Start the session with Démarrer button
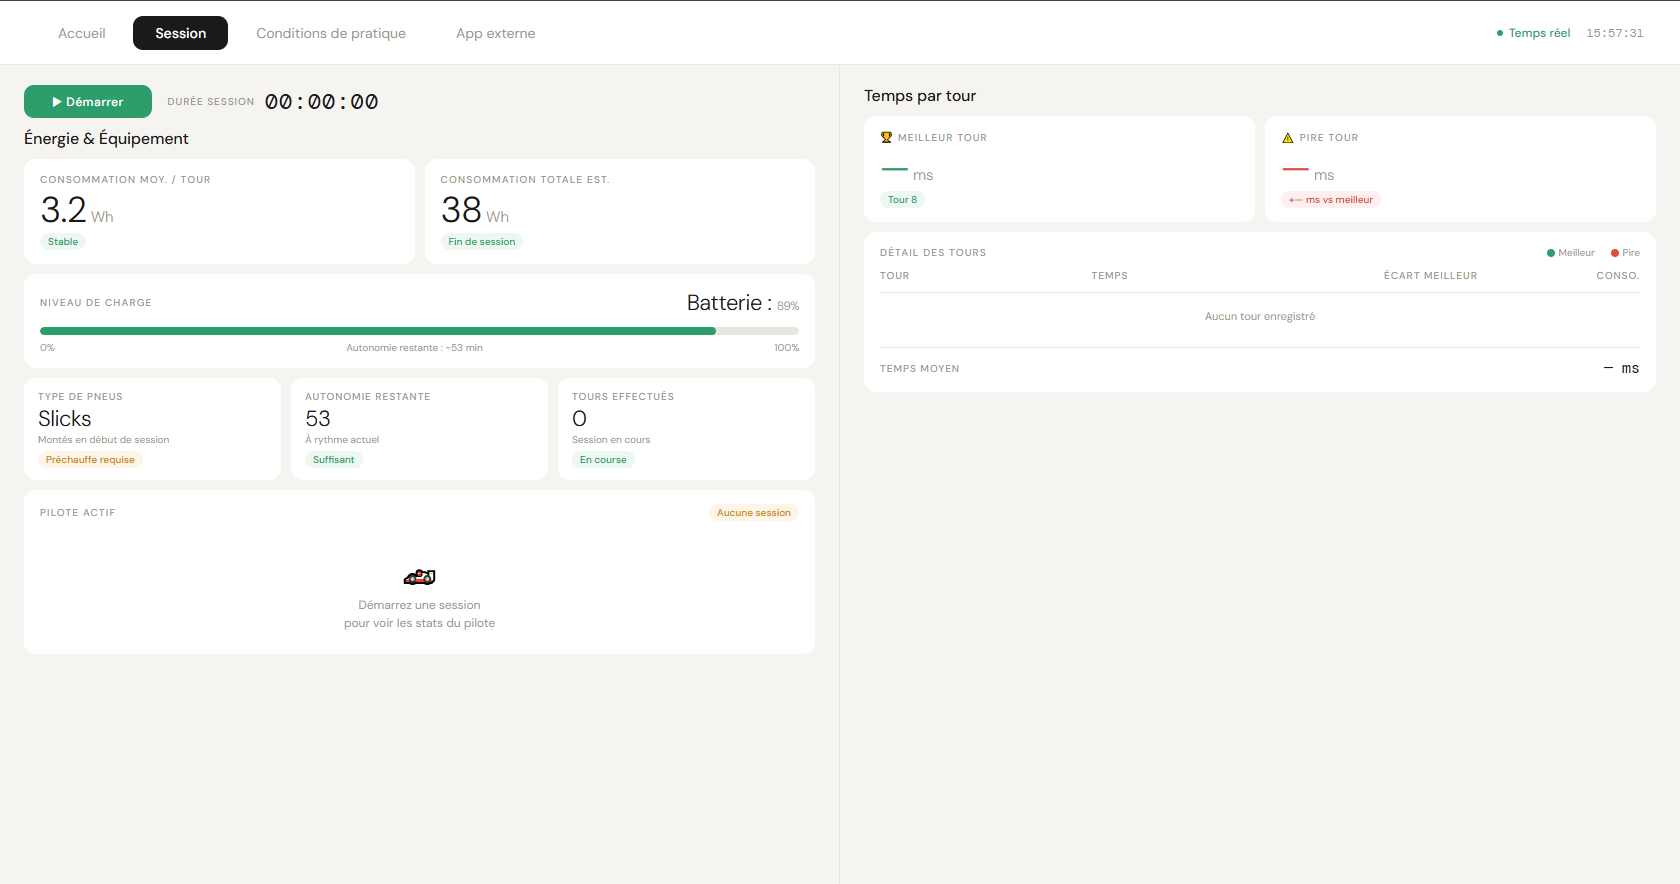This screenshot has width=1680, height=884. coord(88,102)
